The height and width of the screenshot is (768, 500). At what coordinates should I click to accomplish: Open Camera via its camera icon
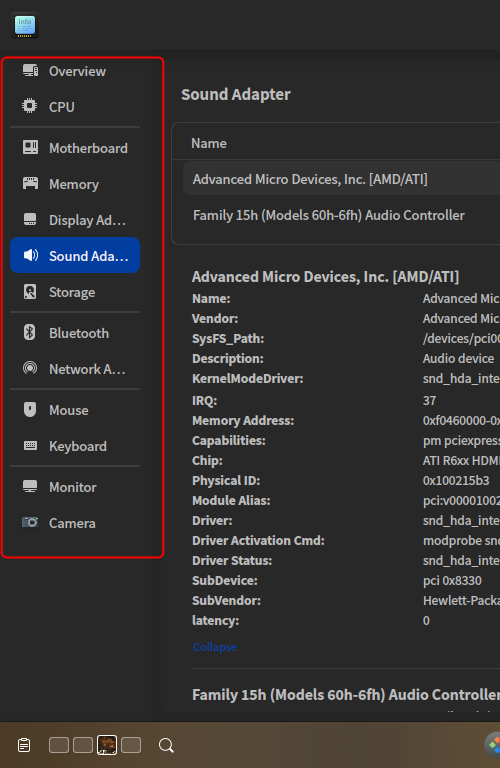pyautogui.click(x=30, y=522)
